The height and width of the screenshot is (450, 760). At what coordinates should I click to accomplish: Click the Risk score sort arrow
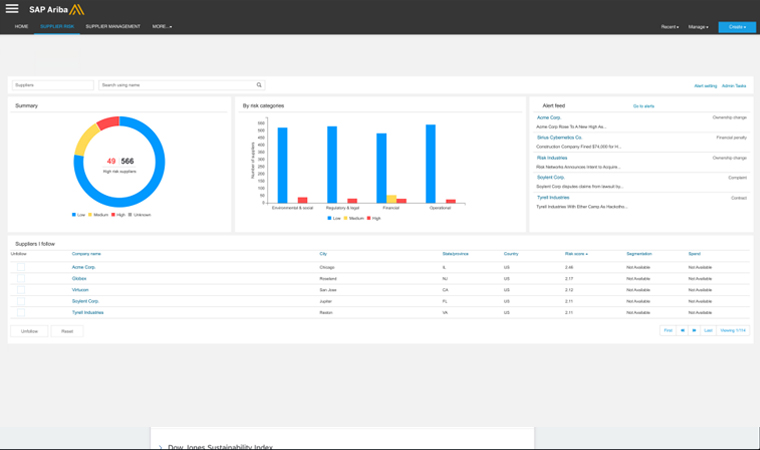coord(587,254)
